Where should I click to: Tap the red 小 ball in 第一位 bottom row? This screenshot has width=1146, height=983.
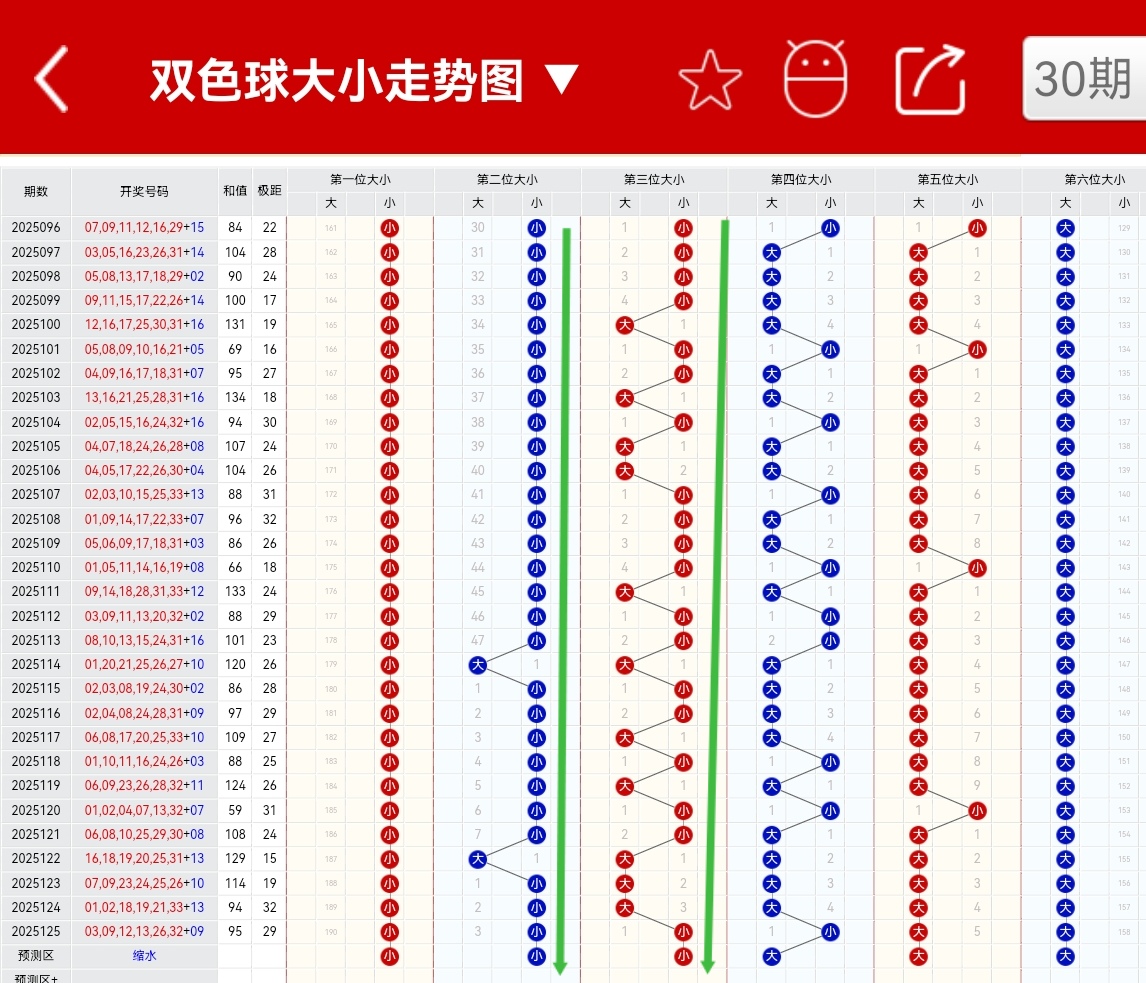(390, 956)
